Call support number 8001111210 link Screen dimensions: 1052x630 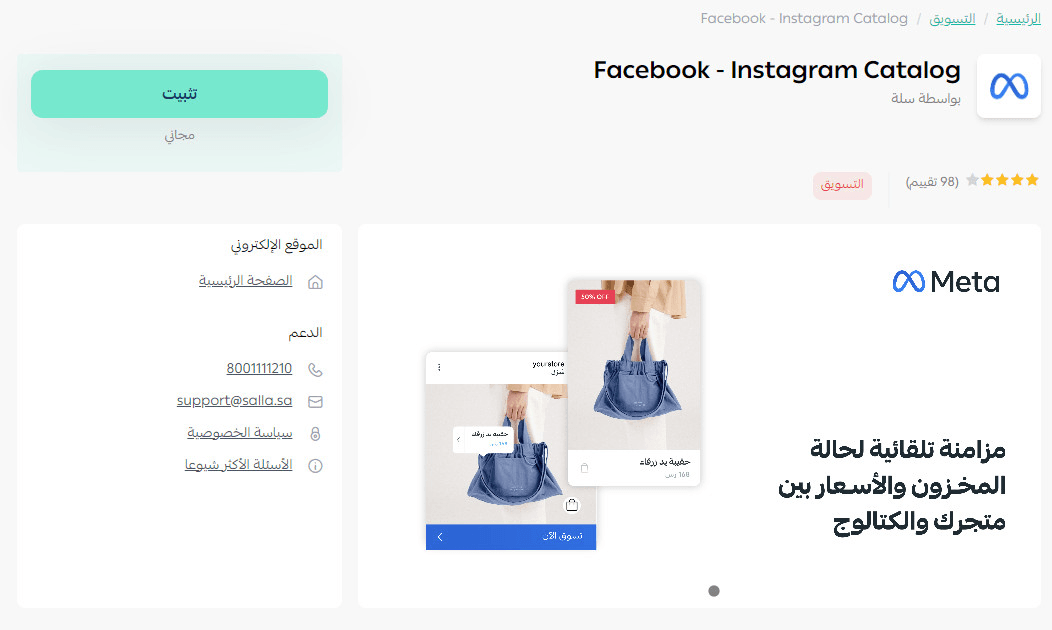tap(259, 368)
